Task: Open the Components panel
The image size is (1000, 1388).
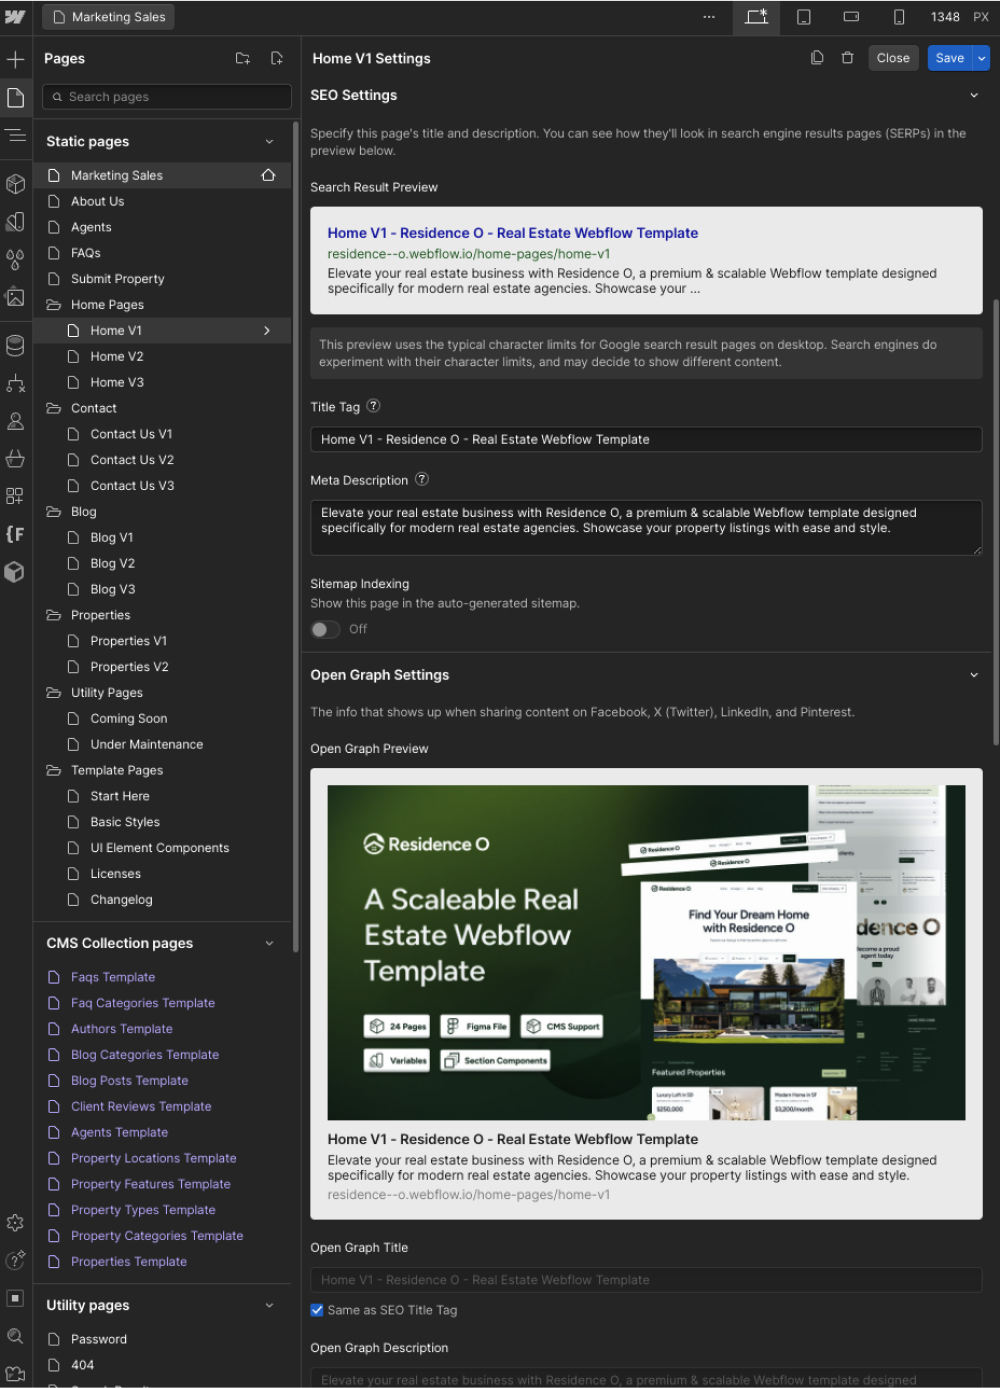Action: [15, 184]
